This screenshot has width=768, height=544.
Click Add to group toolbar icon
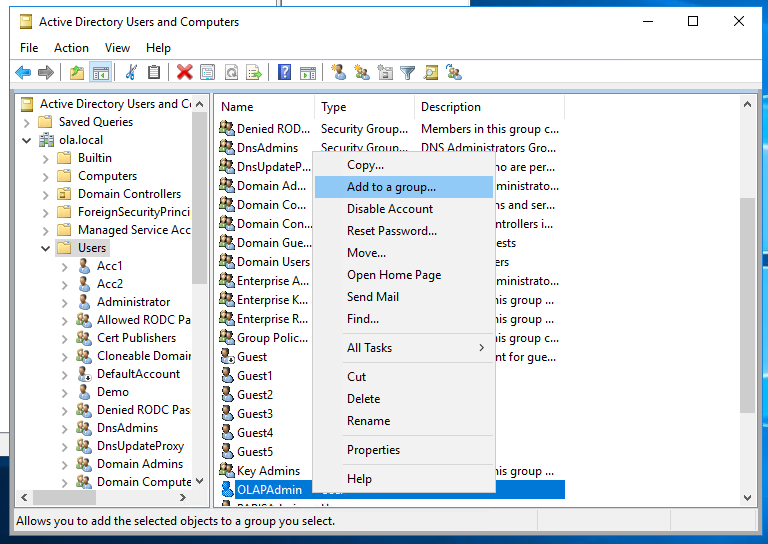[454, 72]
